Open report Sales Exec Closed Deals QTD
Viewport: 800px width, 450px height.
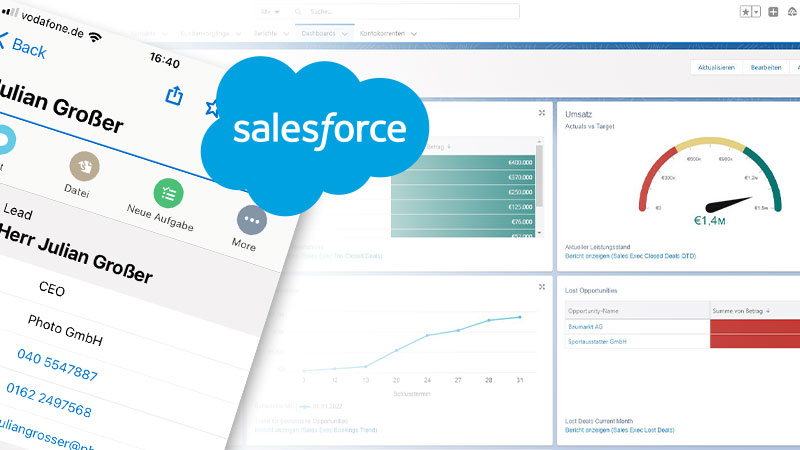(x=630, y=256)
